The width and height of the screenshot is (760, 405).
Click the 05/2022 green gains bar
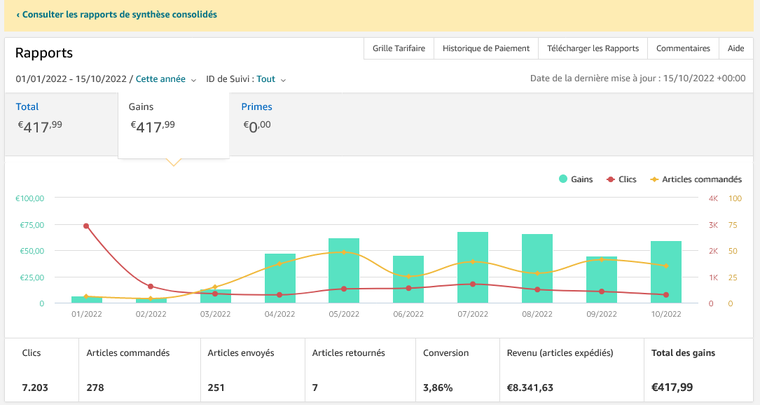[344, 271]
